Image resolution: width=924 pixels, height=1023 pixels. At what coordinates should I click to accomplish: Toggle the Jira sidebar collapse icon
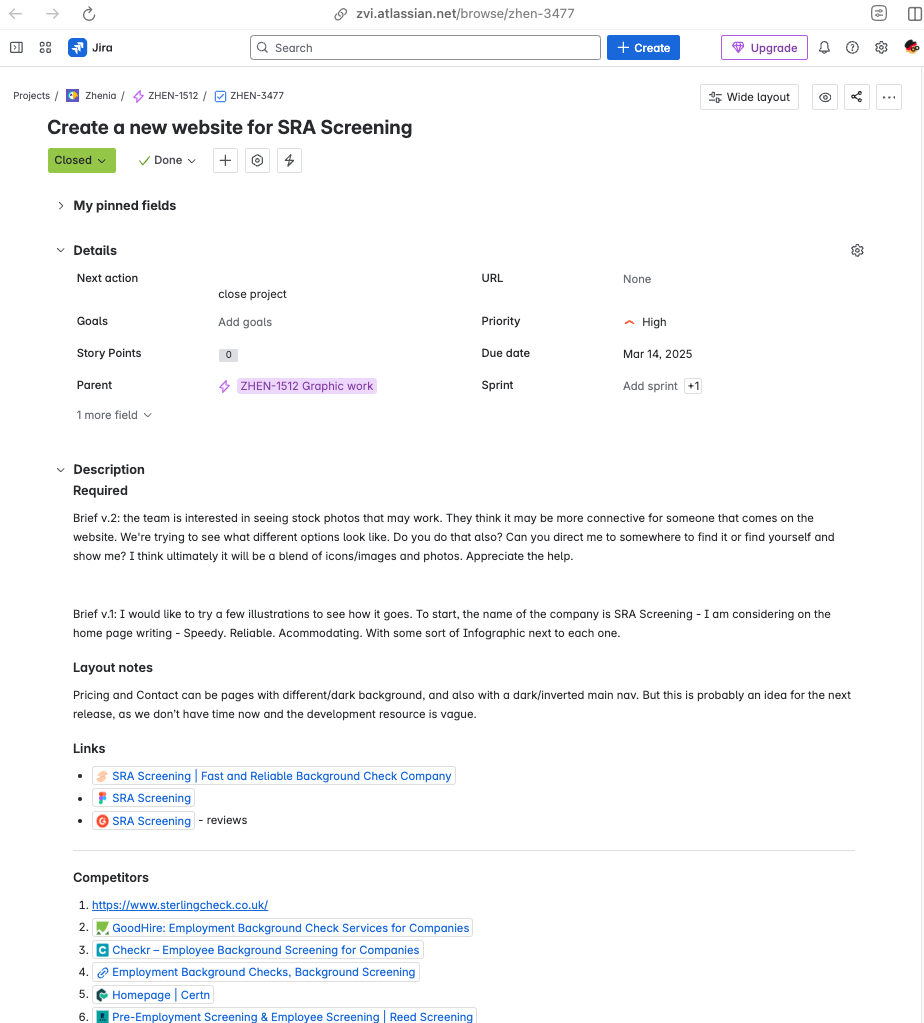16,48
